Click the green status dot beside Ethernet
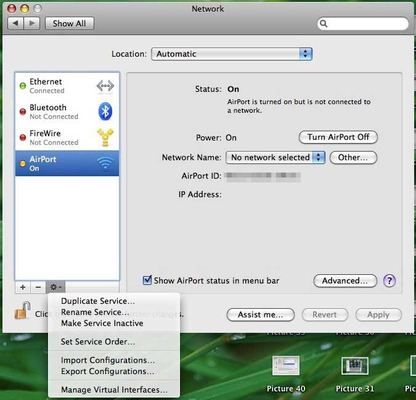The height and width of the screenshot is (400, 416). click(23, 86)
